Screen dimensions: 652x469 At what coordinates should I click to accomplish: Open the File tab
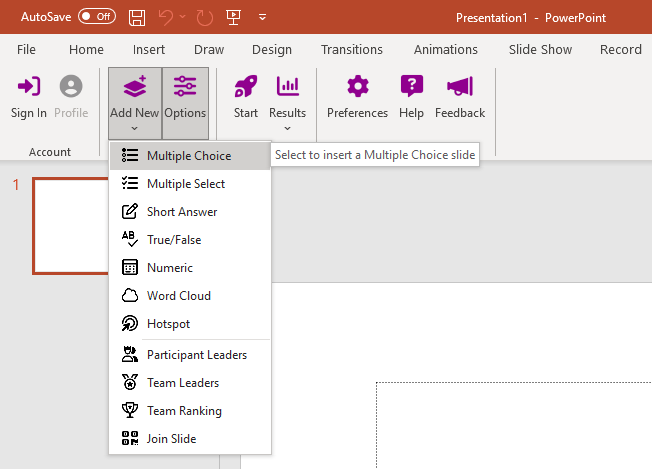point(26,49)
